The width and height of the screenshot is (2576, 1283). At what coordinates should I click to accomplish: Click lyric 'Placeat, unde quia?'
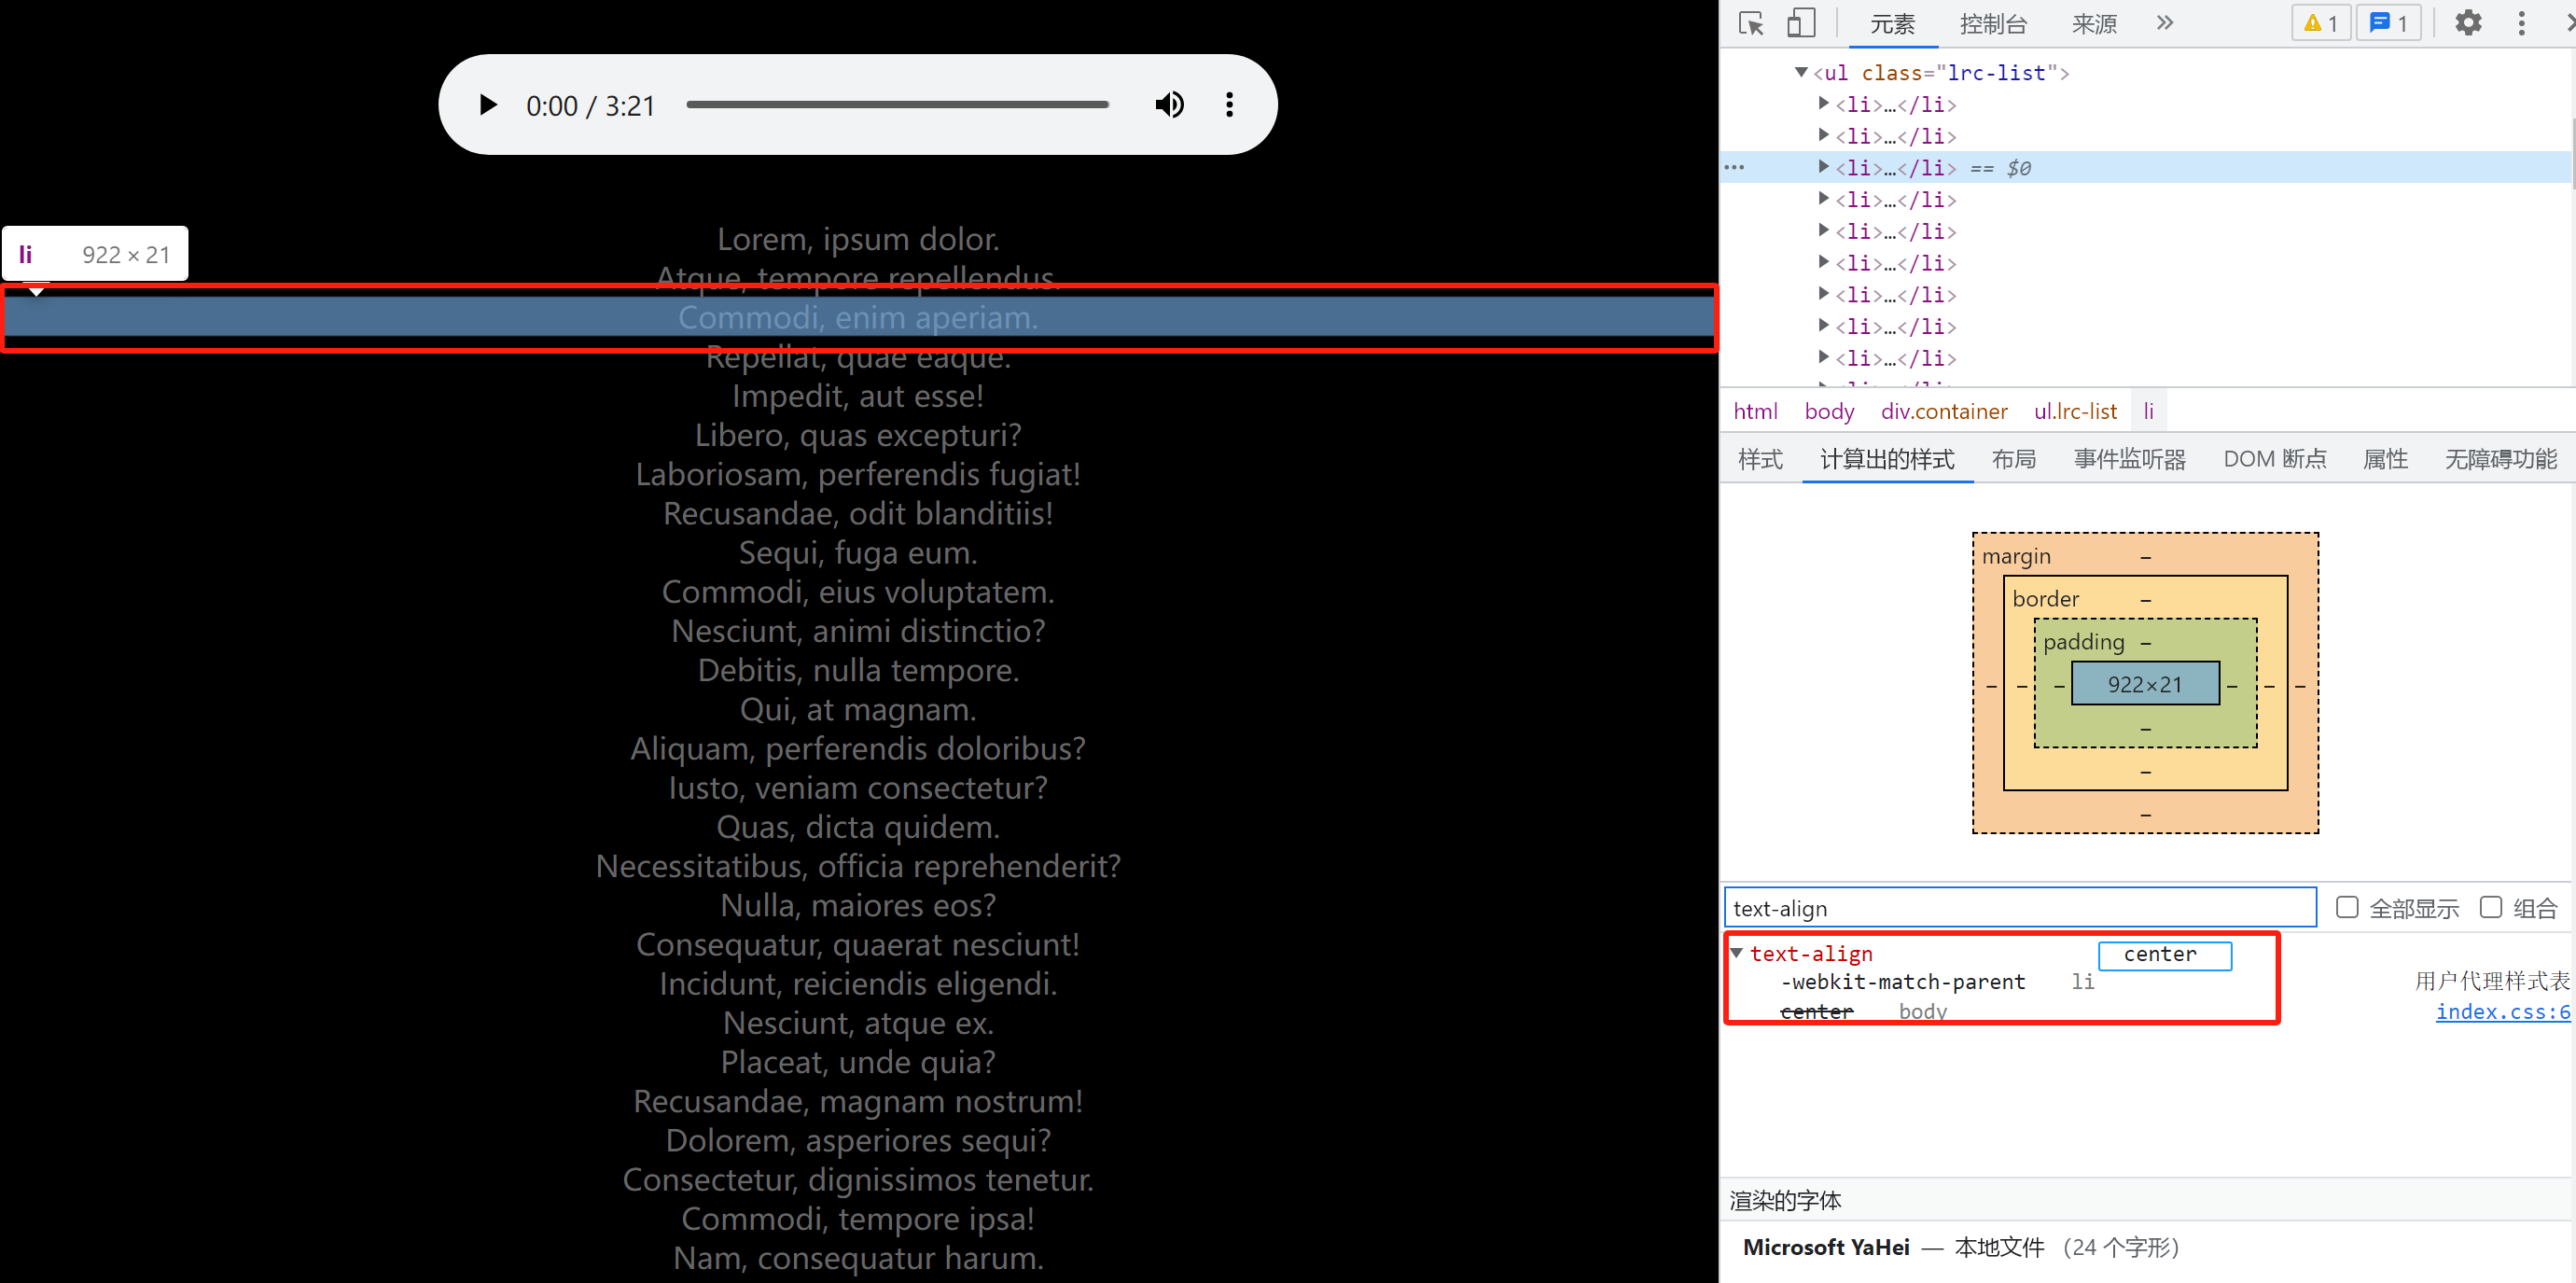(x=858, y=1062)
